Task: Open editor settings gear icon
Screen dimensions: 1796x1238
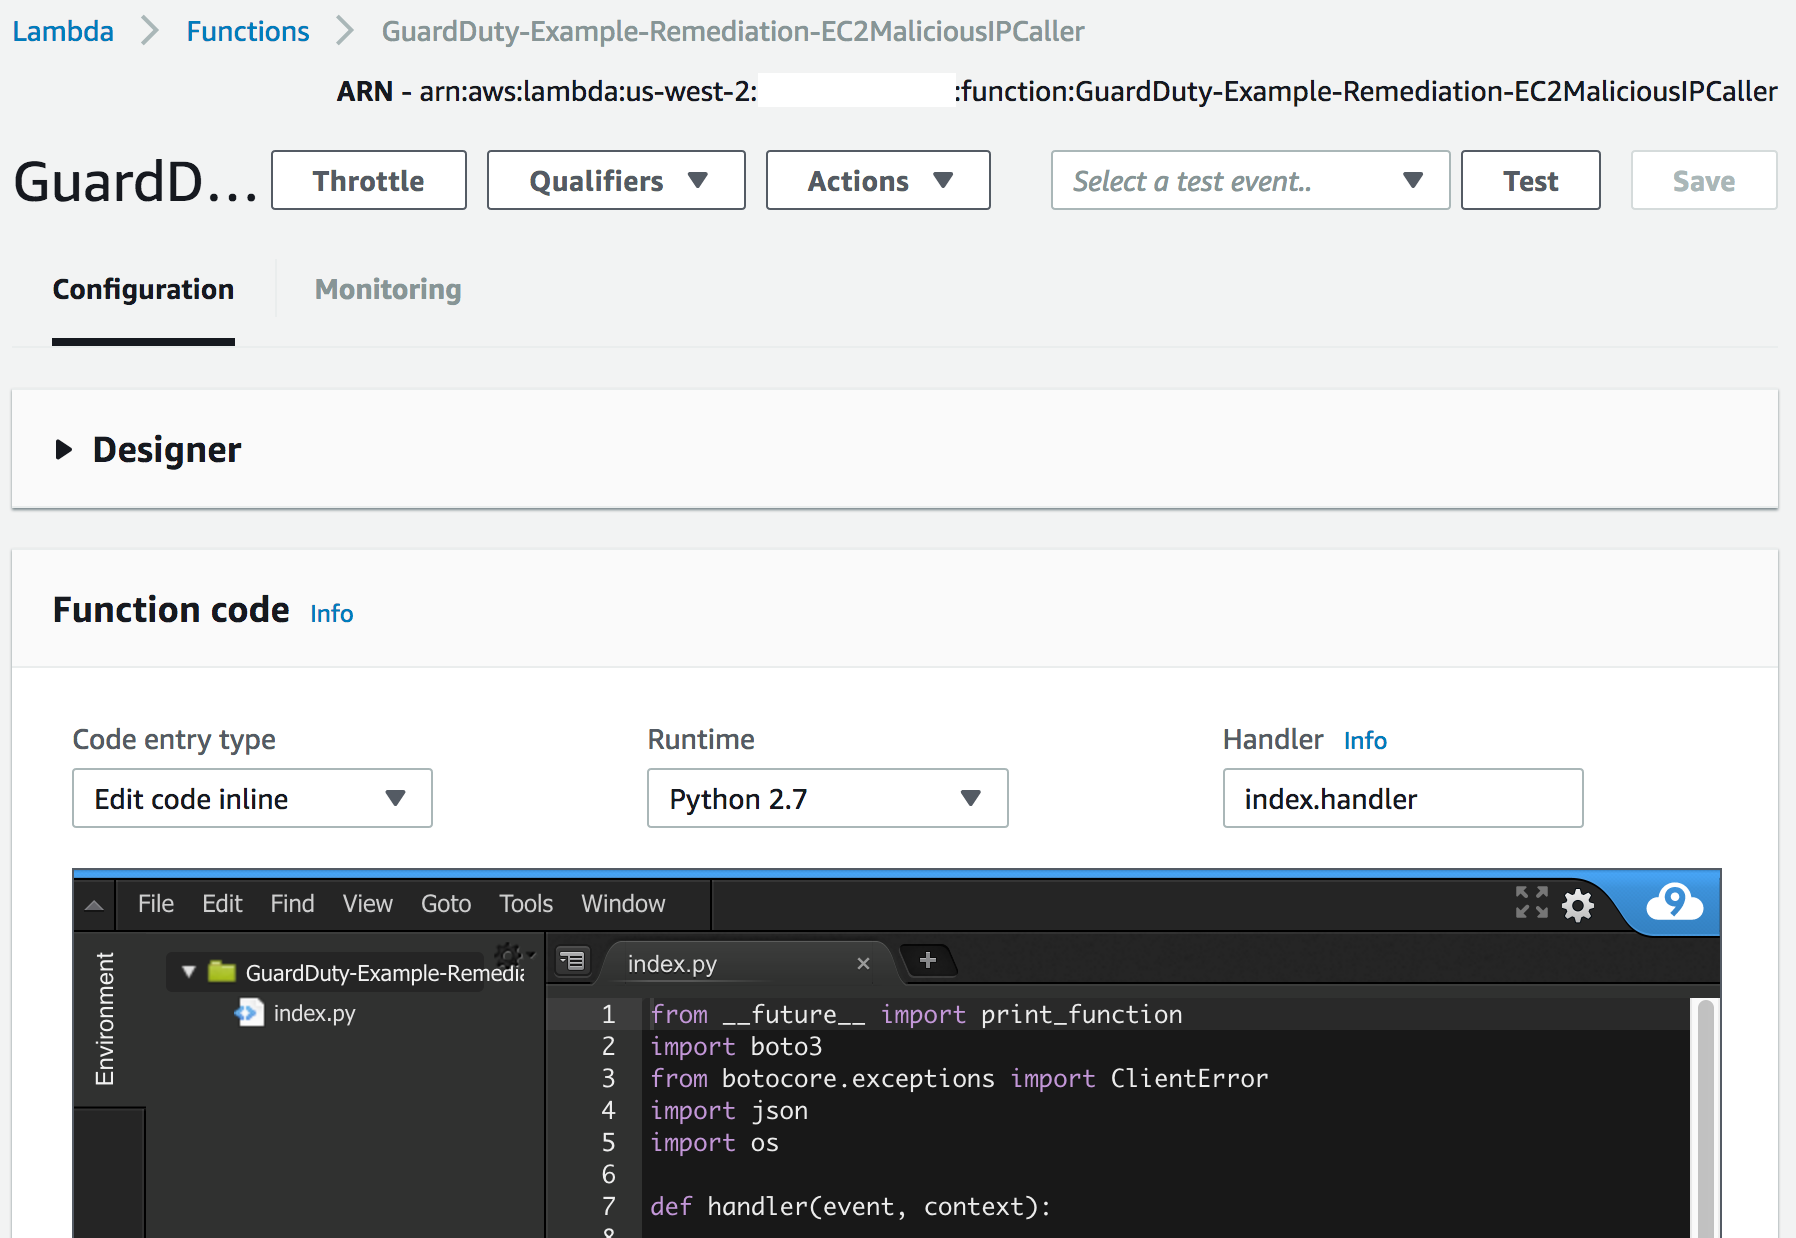Action: coord(1578,905)
